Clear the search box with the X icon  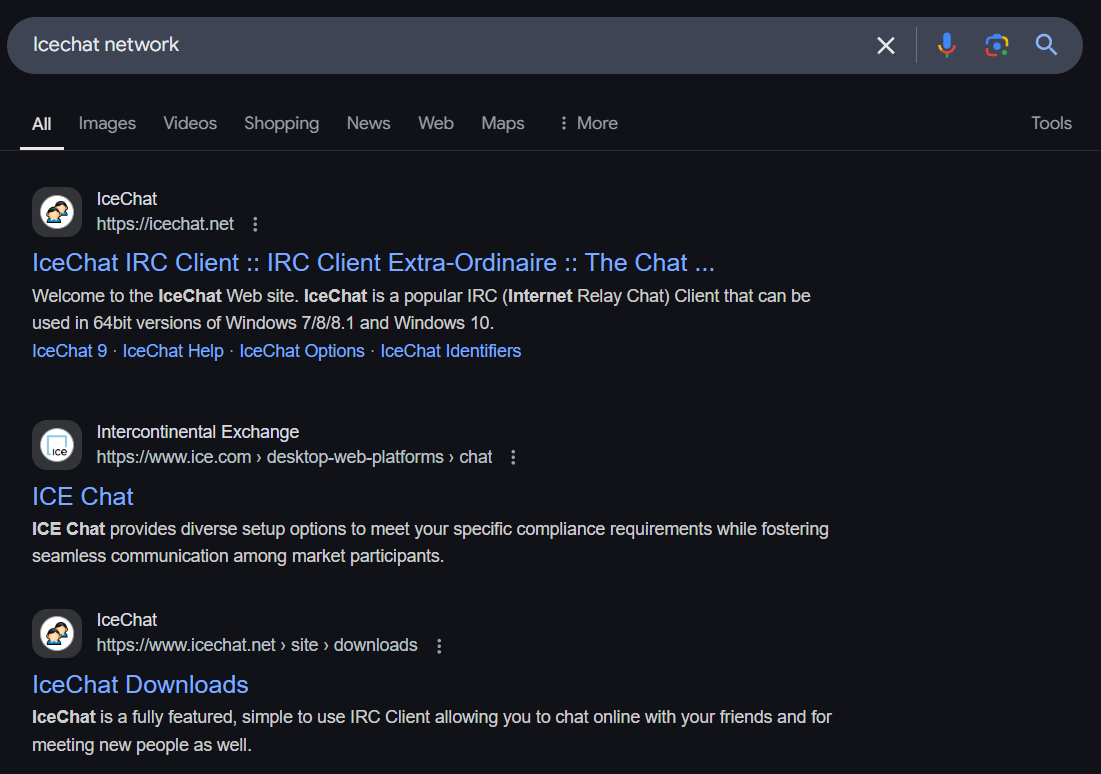[x=885, y=46]
